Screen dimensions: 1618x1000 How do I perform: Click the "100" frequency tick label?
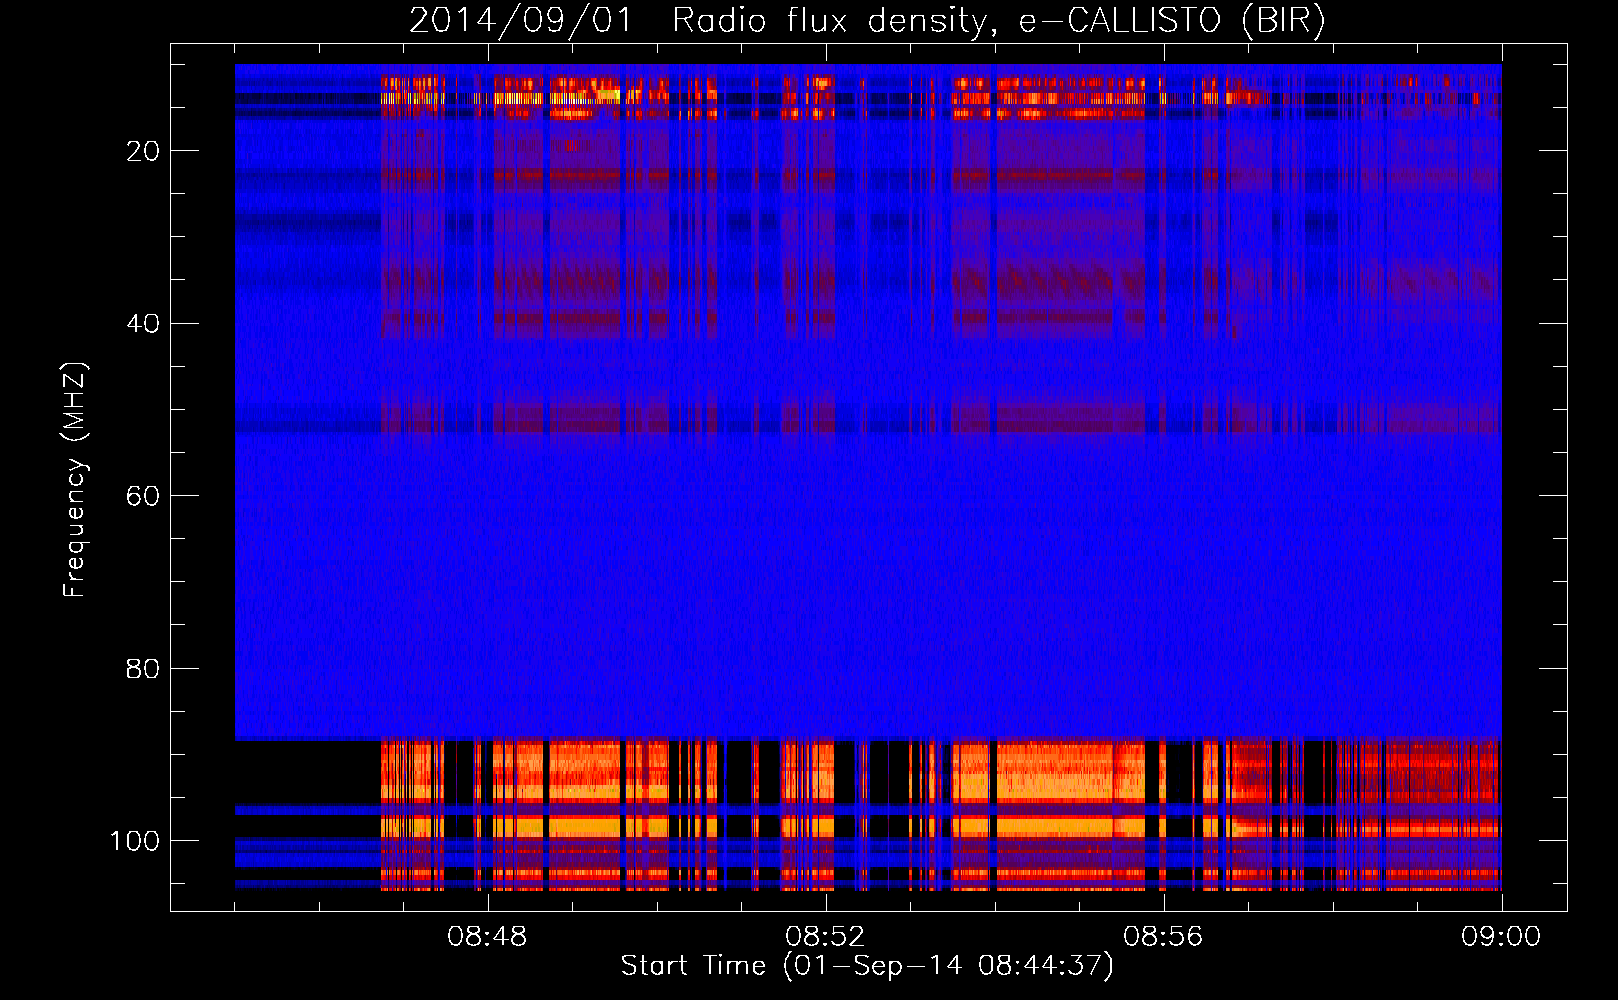pyautogui.click(x=135, y=841)
